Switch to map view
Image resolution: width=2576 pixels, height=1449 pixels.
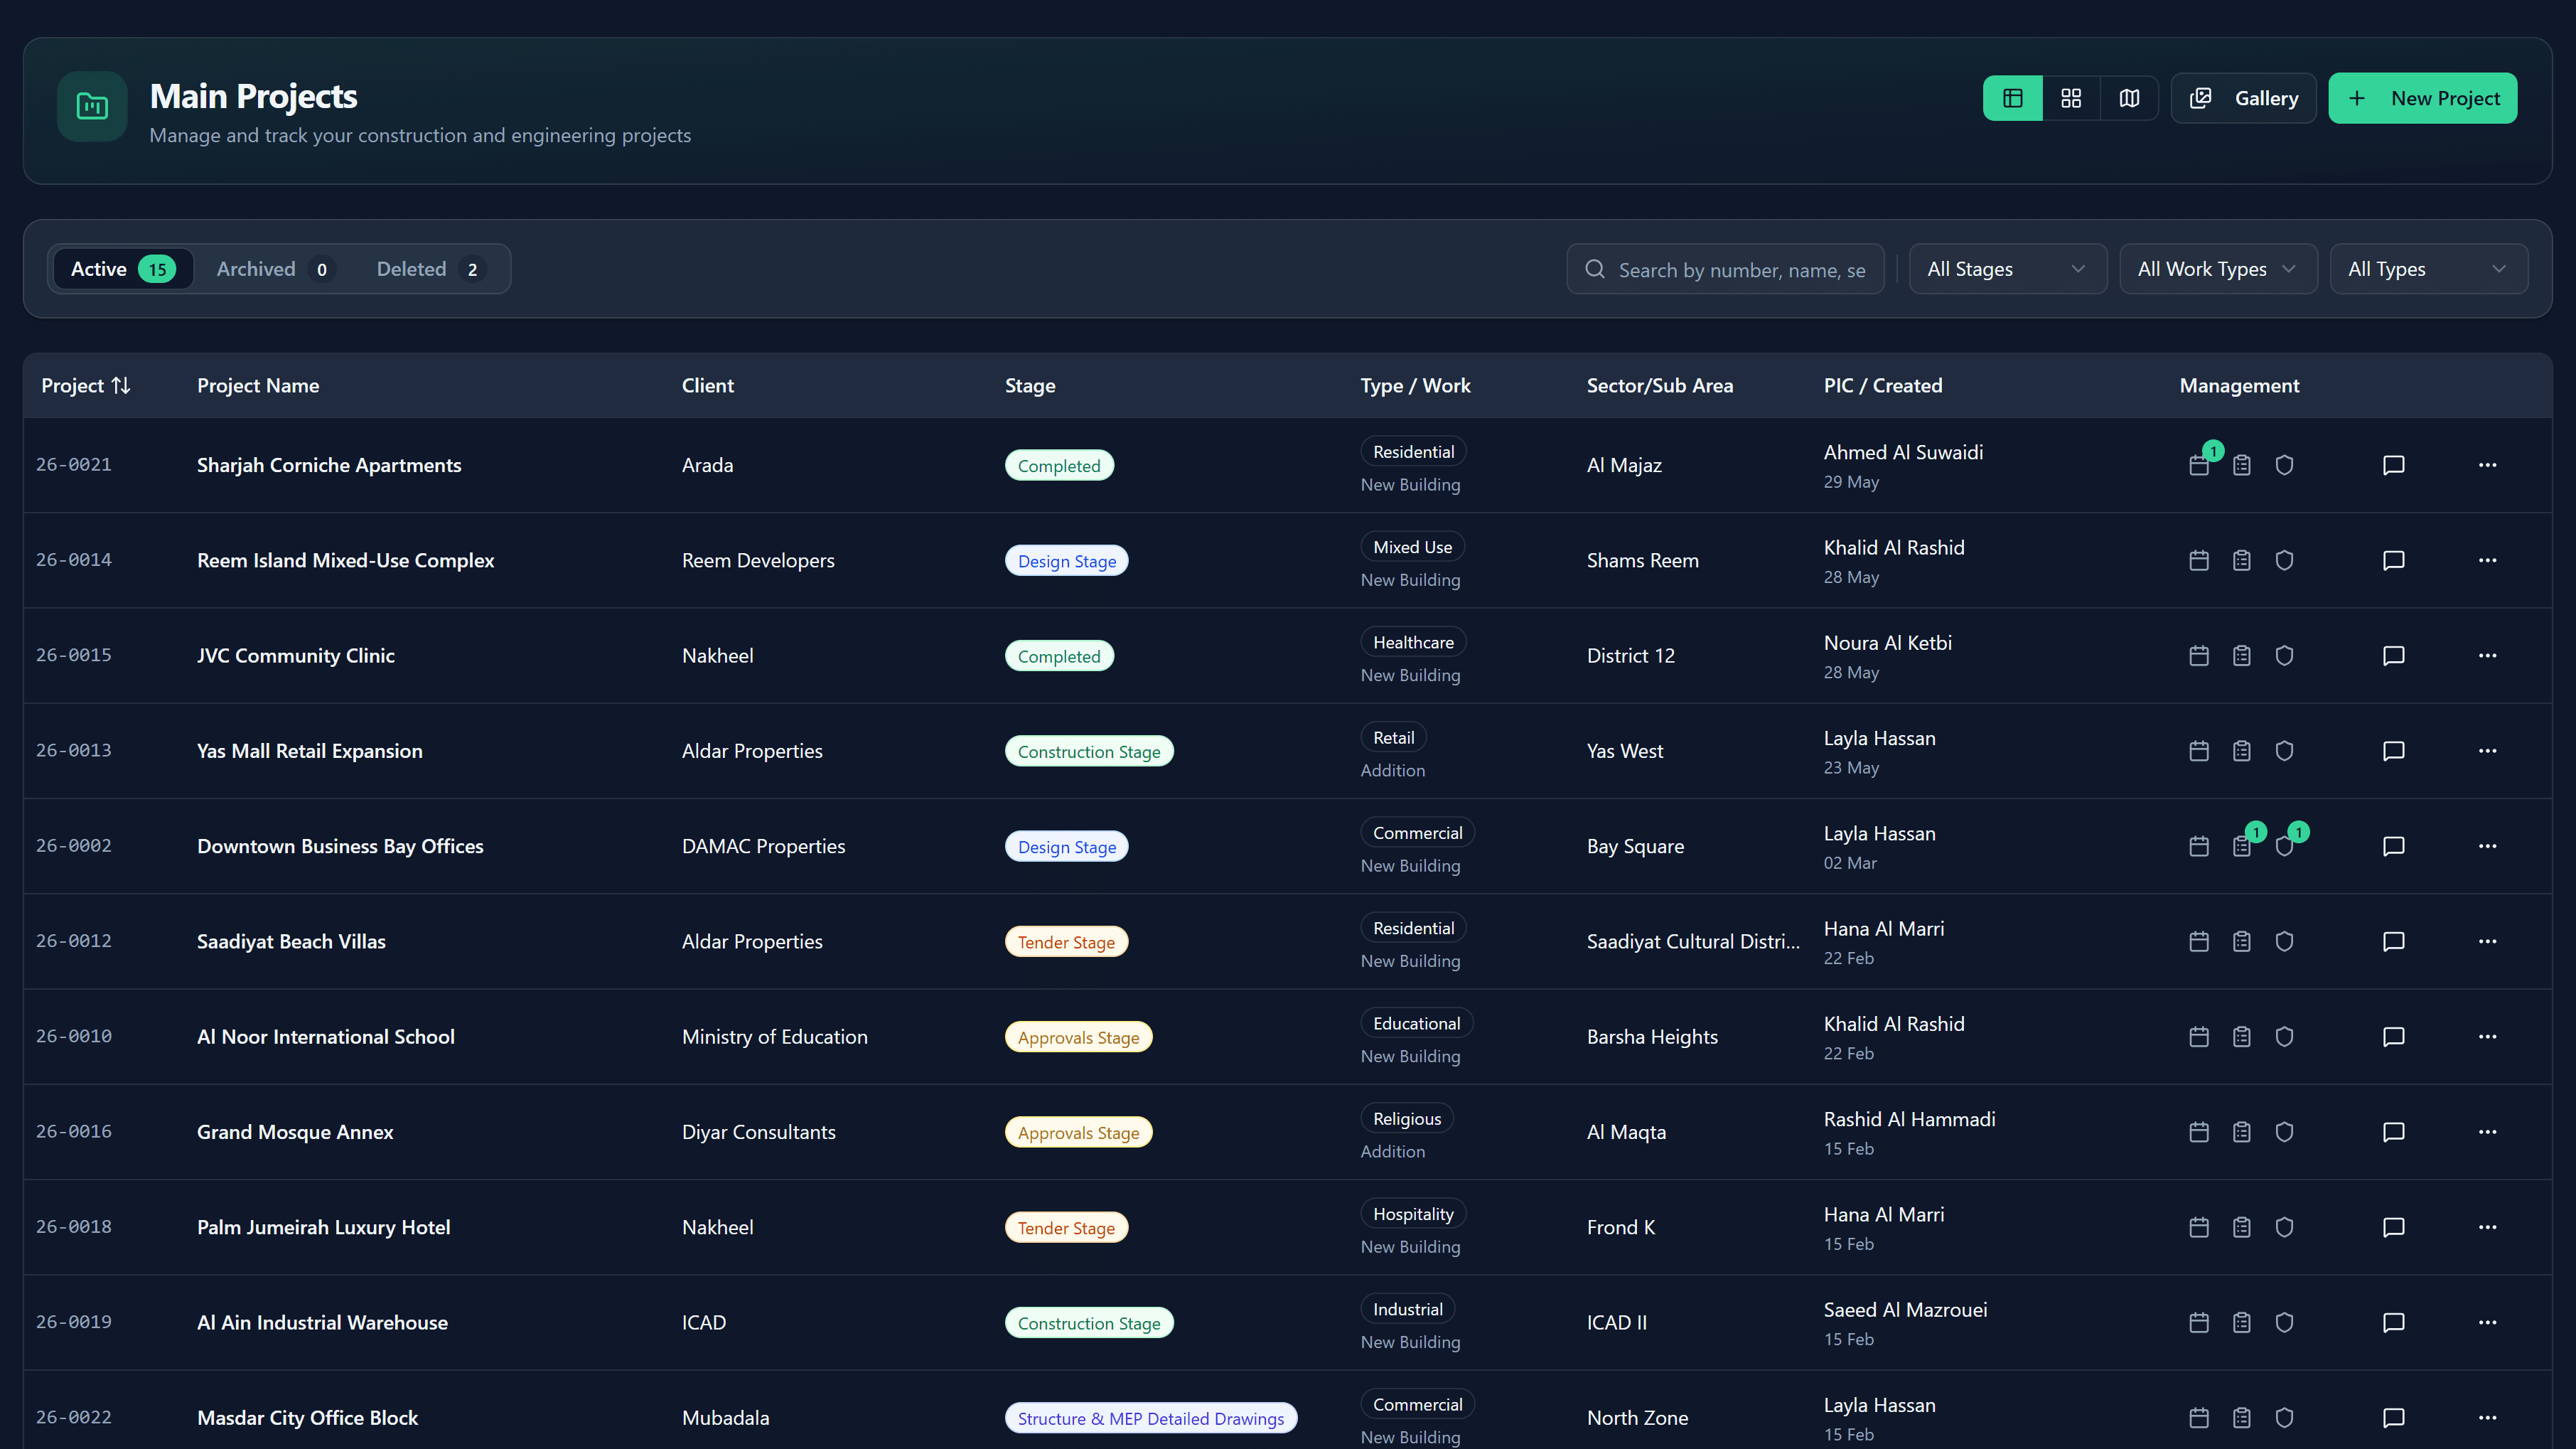click(2129, 98)
